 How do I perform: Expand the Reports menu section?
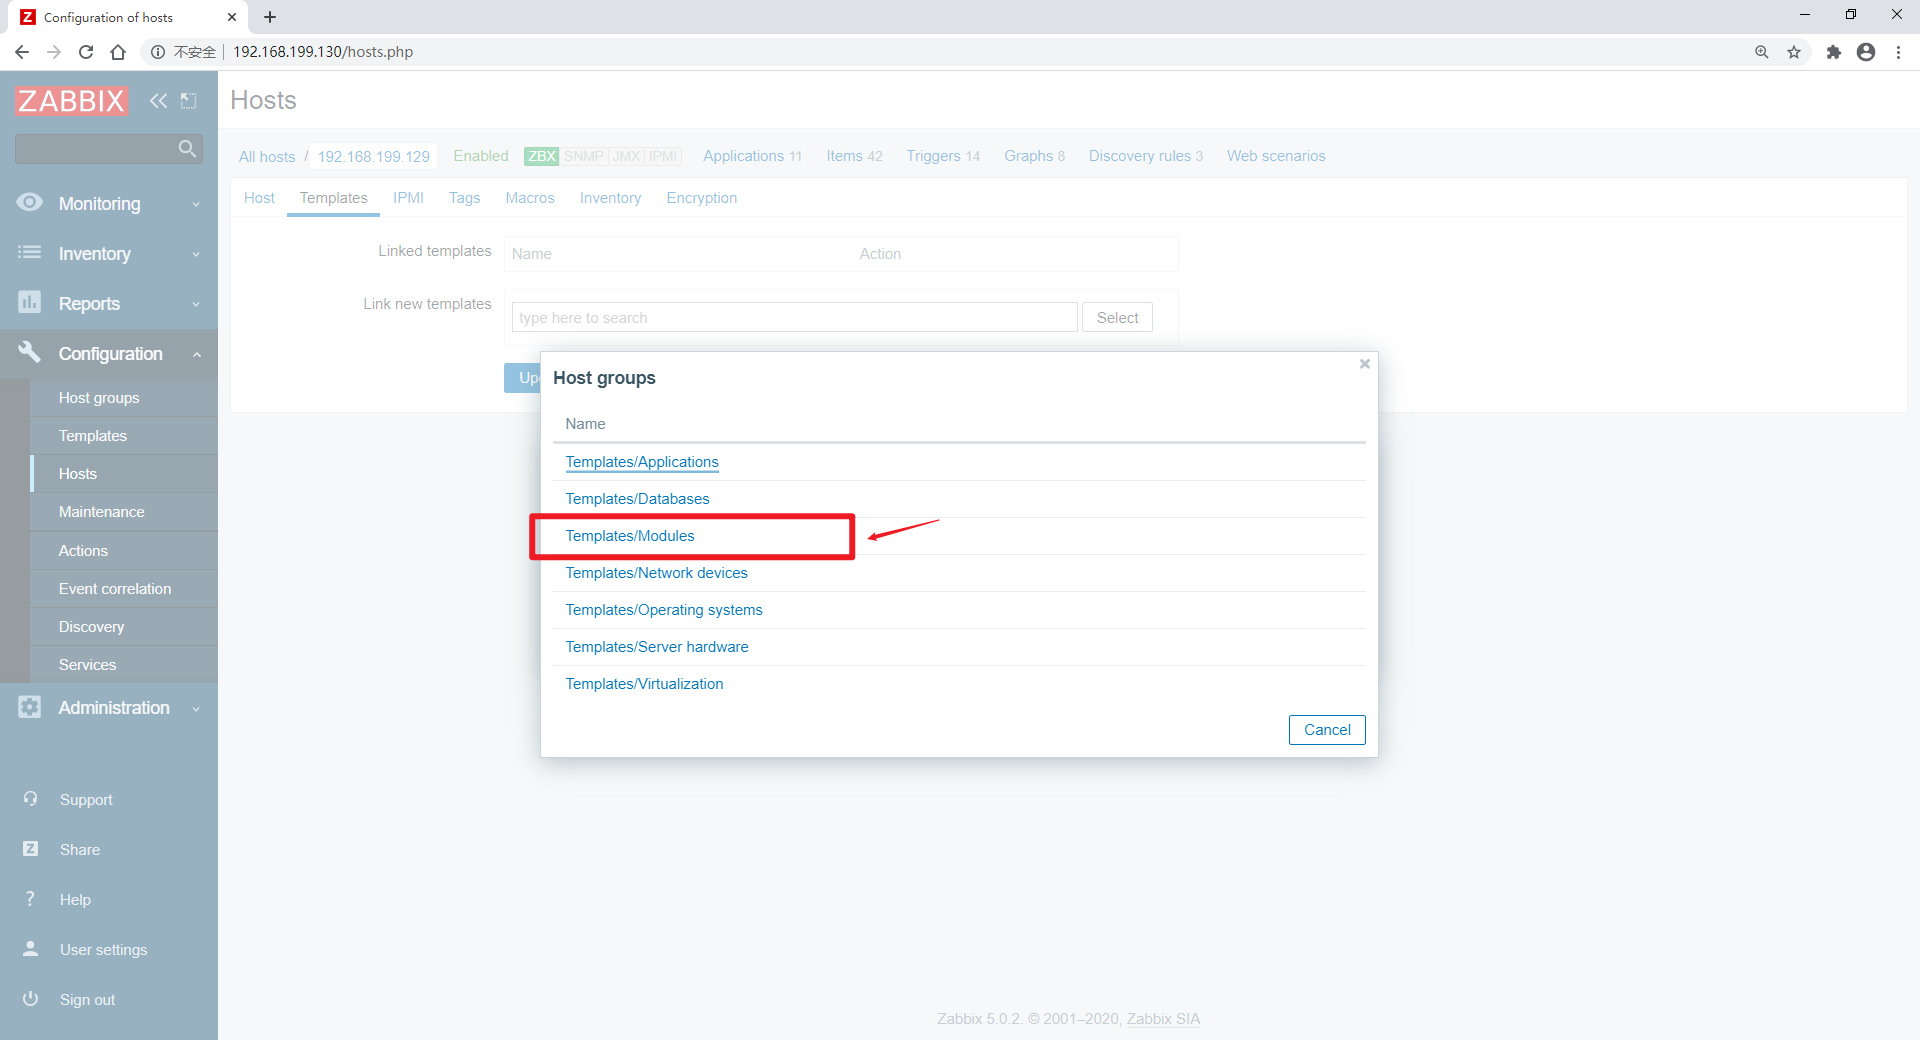109,303
